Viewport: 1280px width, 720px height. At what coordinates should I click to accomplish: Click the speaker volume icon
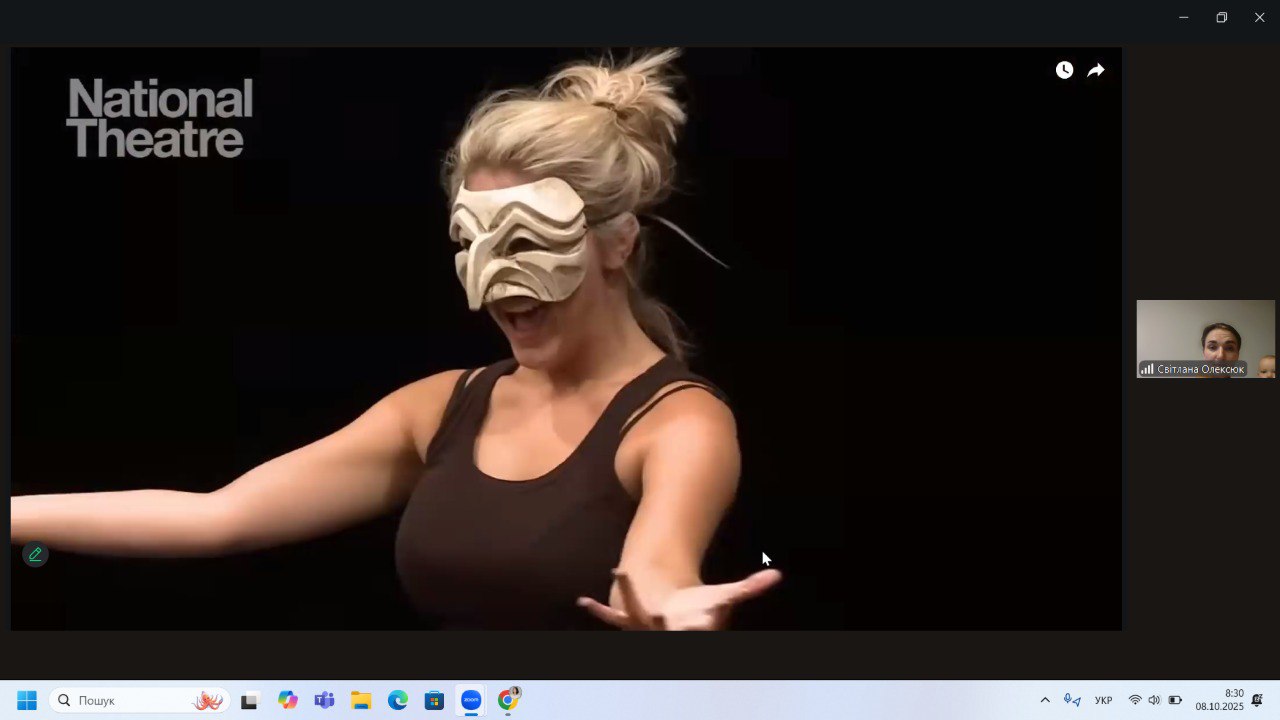pyautogui.click(x=1154, y=700)
